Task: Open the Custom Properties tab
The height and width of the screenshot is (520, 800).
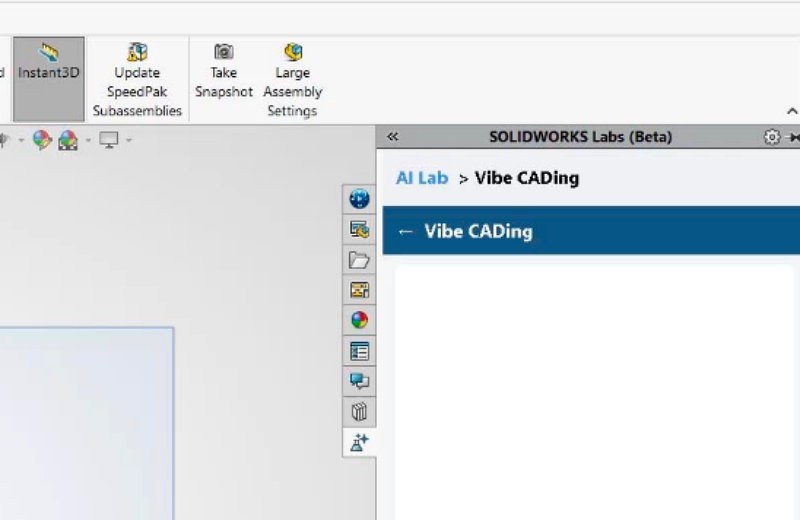Action: pos(359,351)
